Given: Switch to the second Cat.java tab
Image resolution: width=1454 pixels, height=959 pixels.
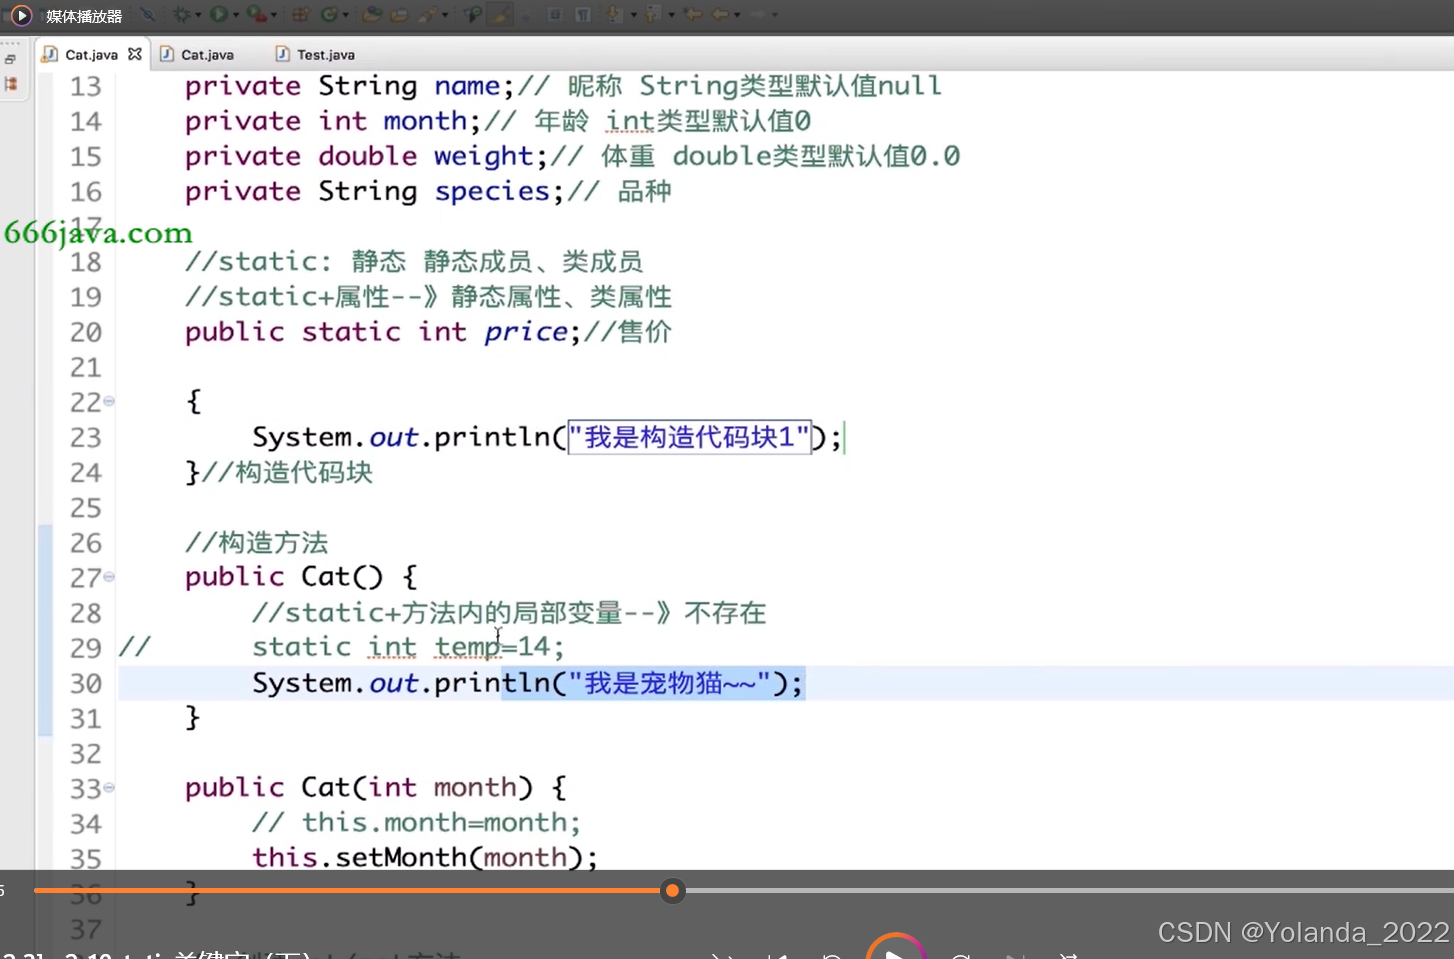Looking at the screenshot, I should 197,54.
